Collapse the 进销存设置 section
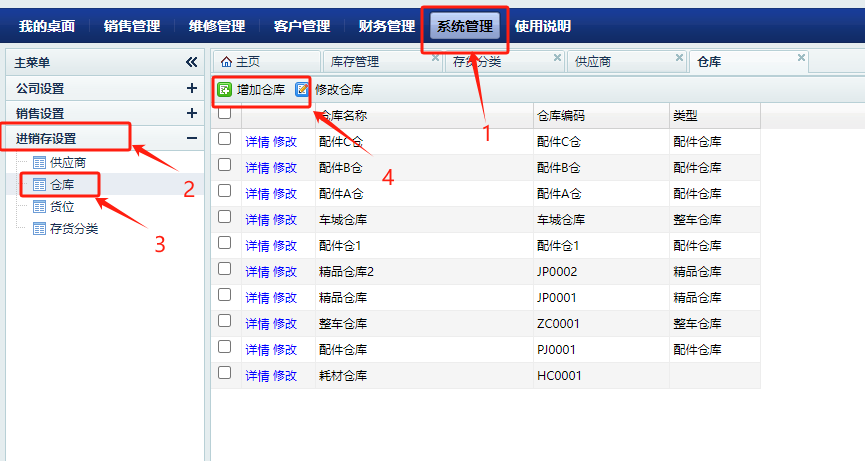The width and height of the screenshot is (865, 461). [191, 139]
